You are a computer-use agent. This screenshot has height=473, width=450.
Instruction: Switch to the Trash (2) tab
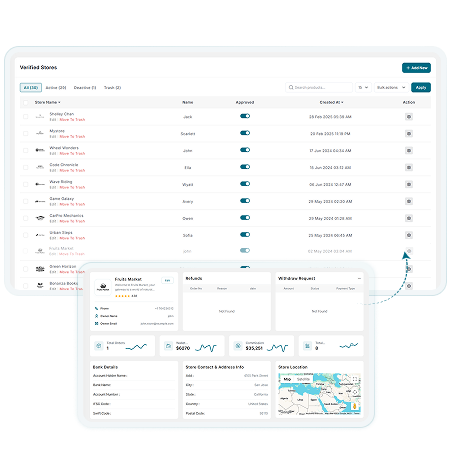(112, 88)
